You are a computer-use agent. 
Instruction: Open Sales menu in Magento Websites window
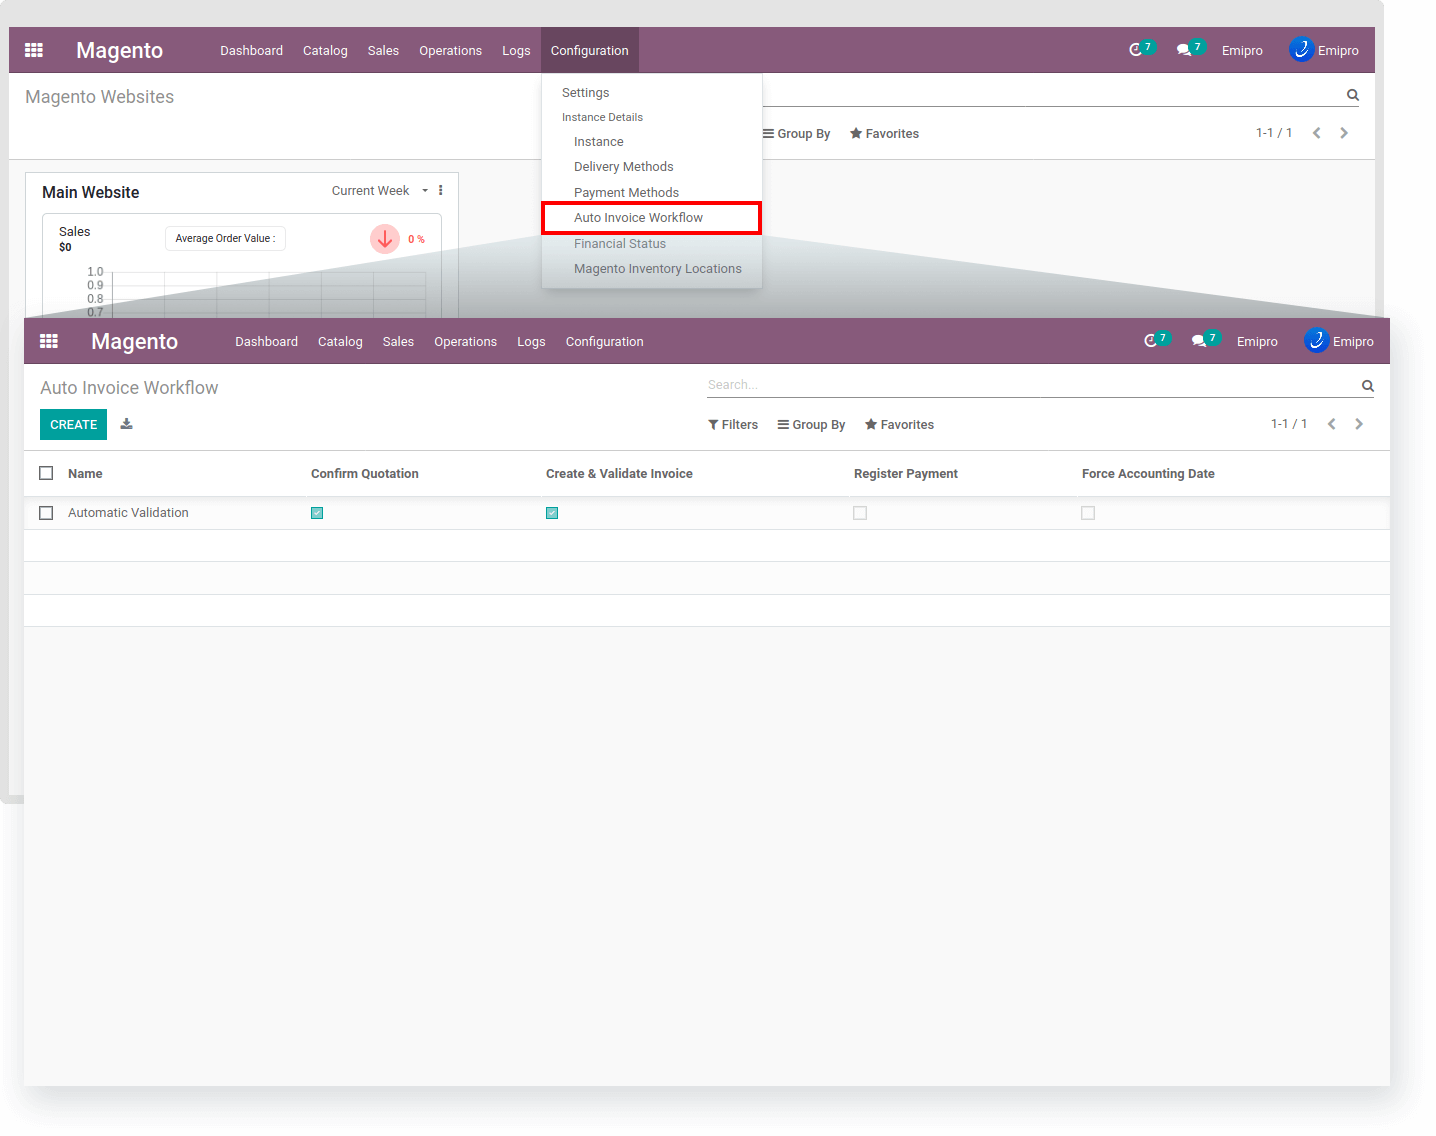383,51
